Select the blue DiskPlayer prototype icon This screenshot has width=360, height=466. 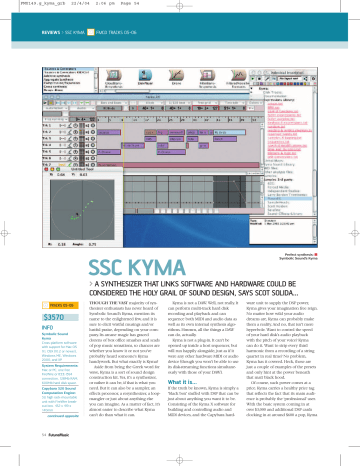(145, 75)
